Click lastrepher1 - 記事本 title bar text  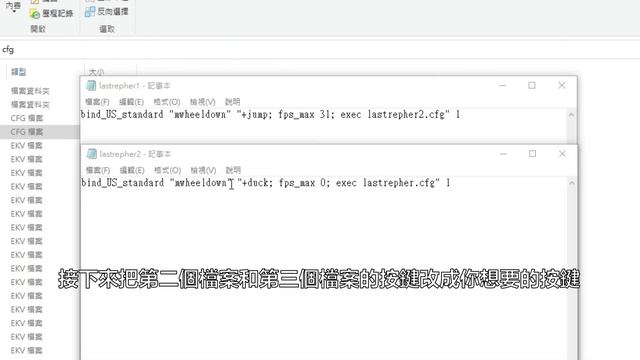134,86
